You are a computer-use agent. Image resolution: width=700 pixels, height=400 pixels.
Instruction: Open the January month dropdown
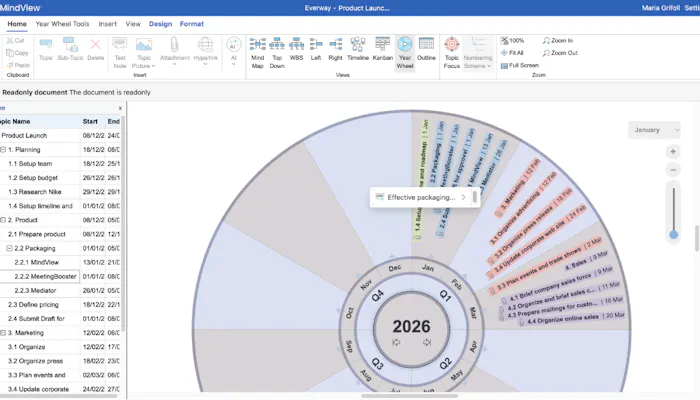(654, 130)
